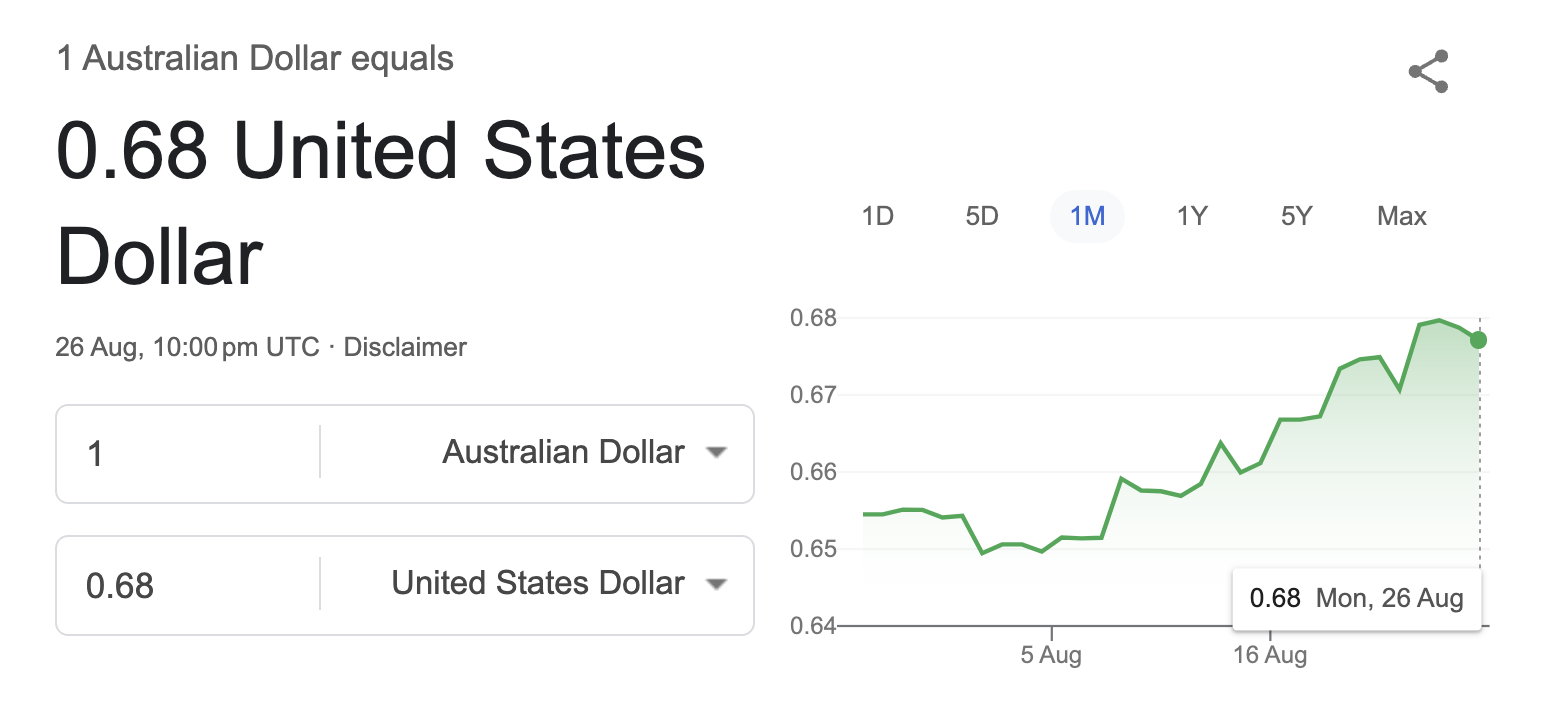This screenshot has width=1556, height=702.
Task: Show the 5Y chart range
Action: tap(1296, 216)
